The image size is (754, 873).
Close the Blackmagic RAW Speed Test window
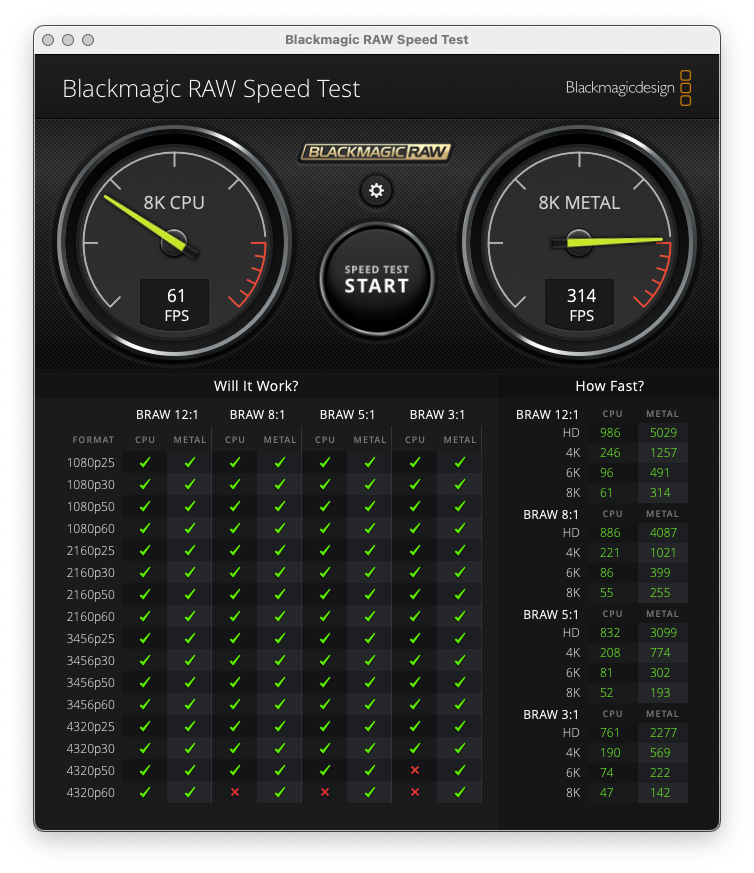[x=48, y=40]
